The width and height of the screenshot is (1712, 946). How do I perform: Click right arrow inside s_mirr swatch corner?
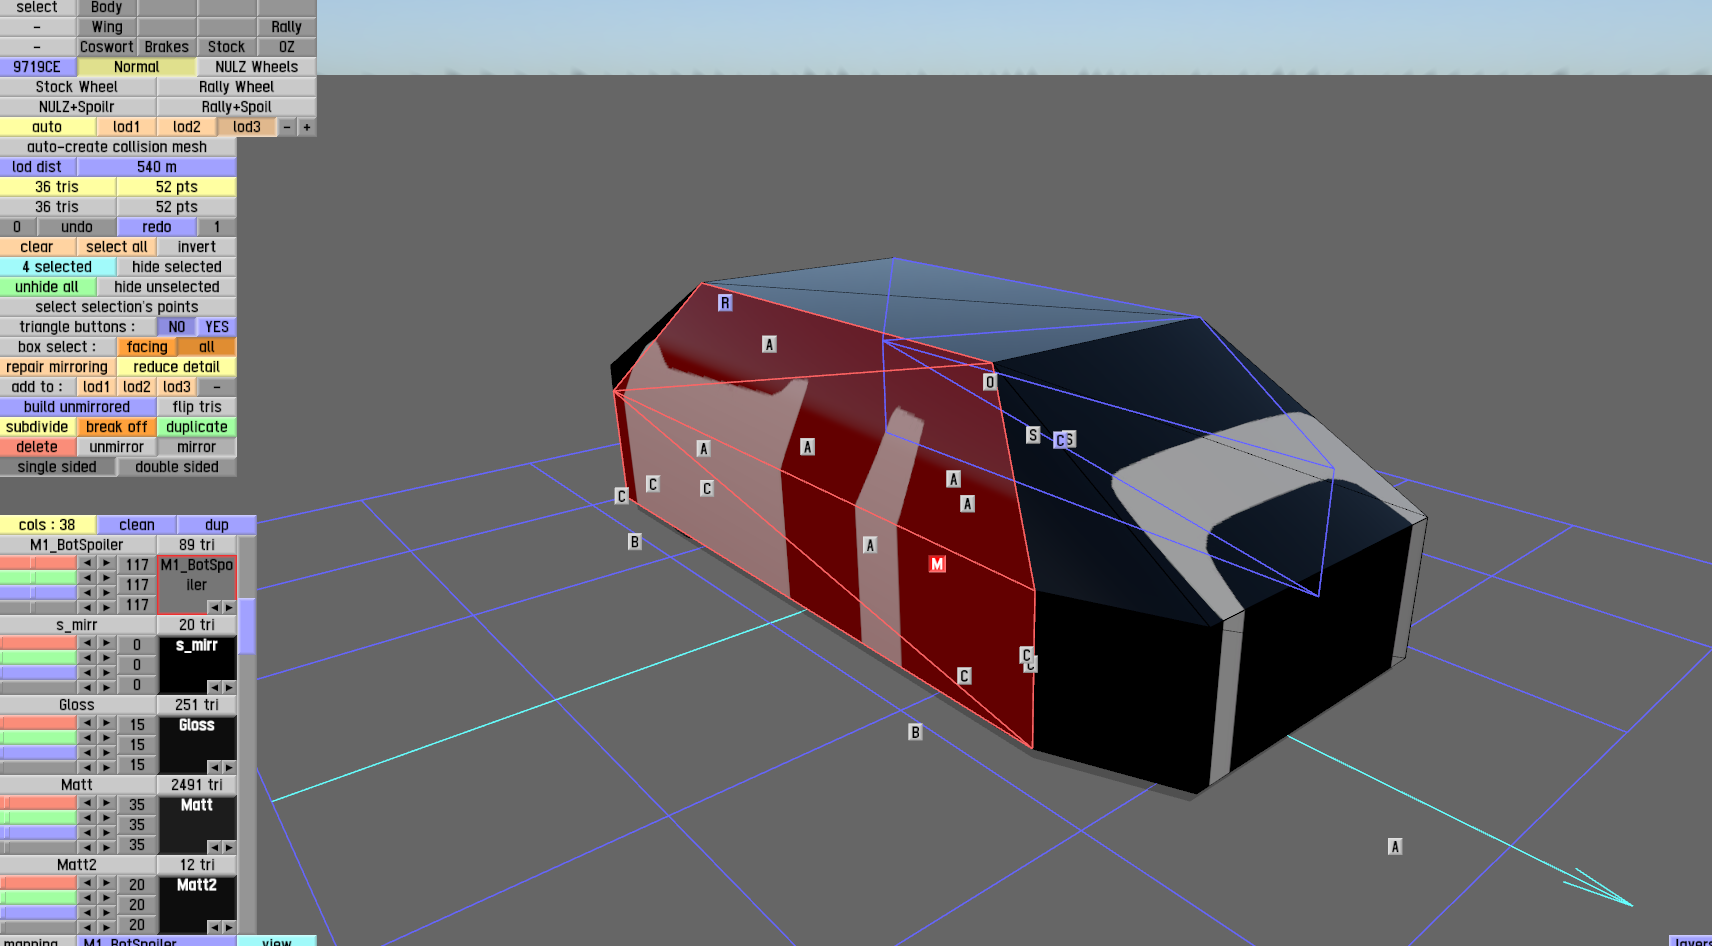tap(229, 687)
